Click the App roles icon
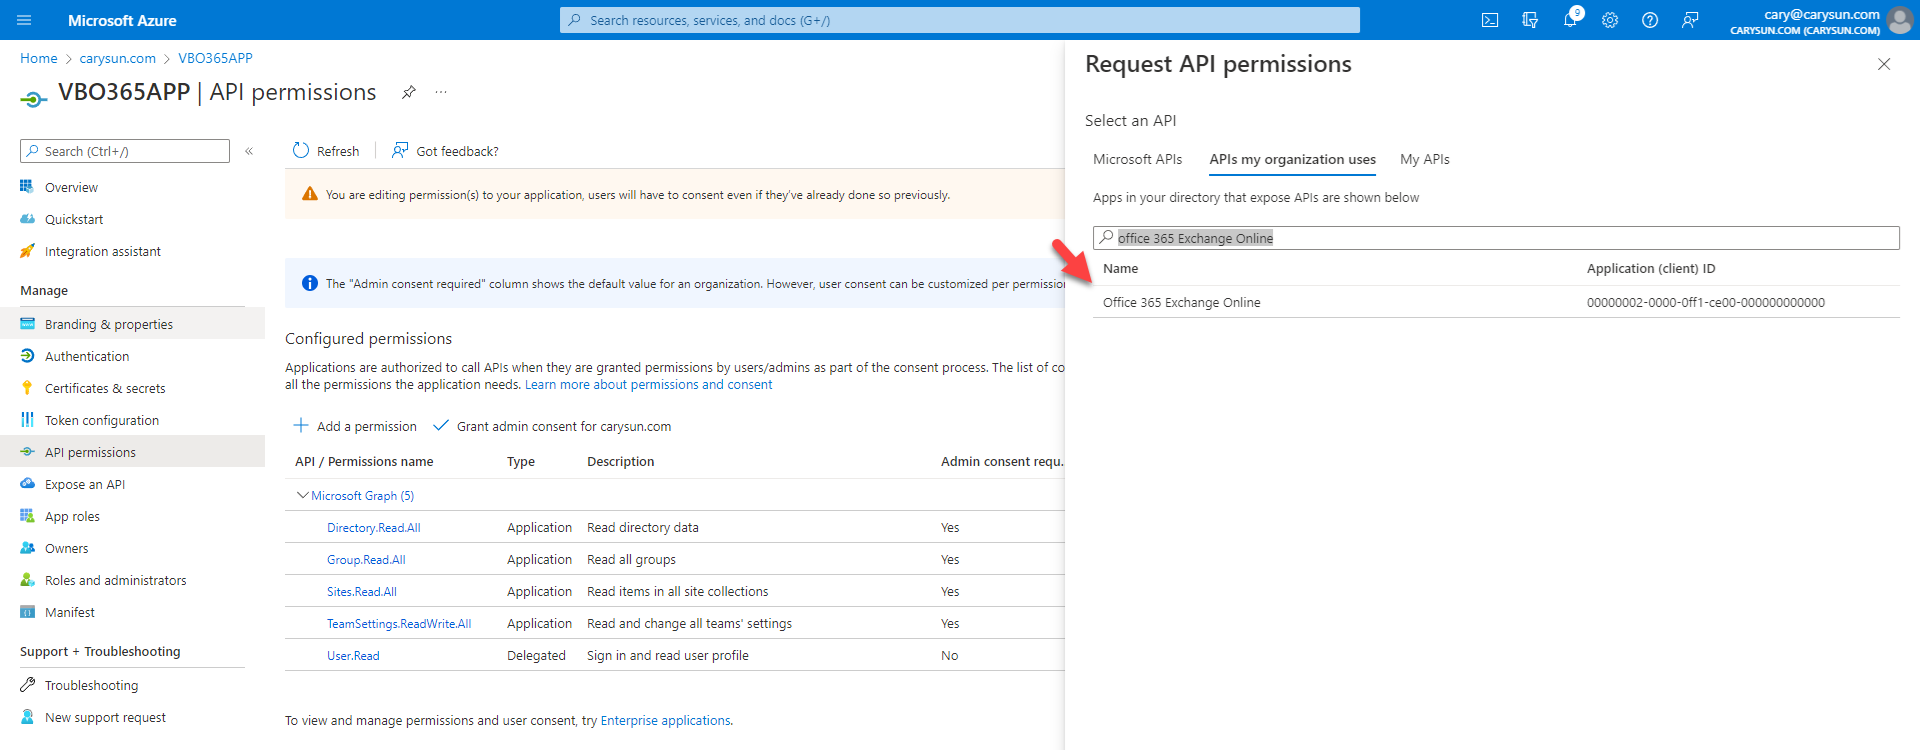 pos(27,516)
